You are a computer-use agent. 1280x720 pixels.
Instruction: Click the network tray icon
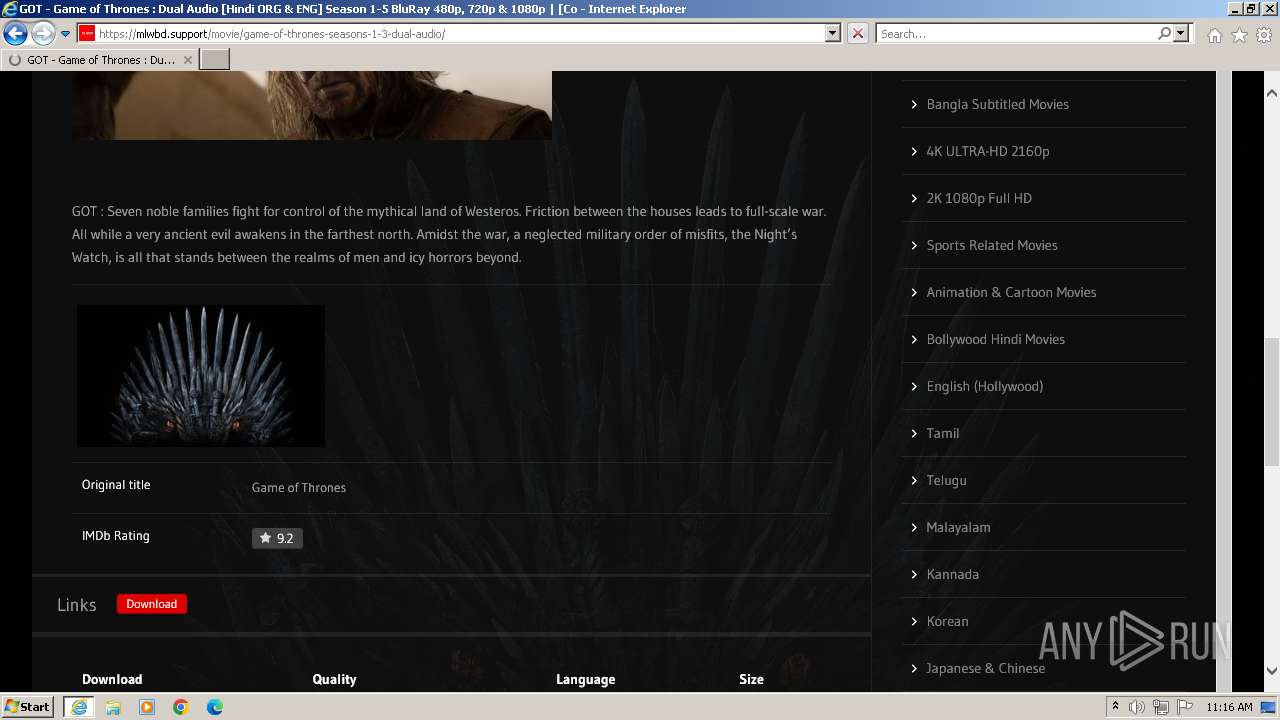pyautogui.click(x=1161, y=707)
